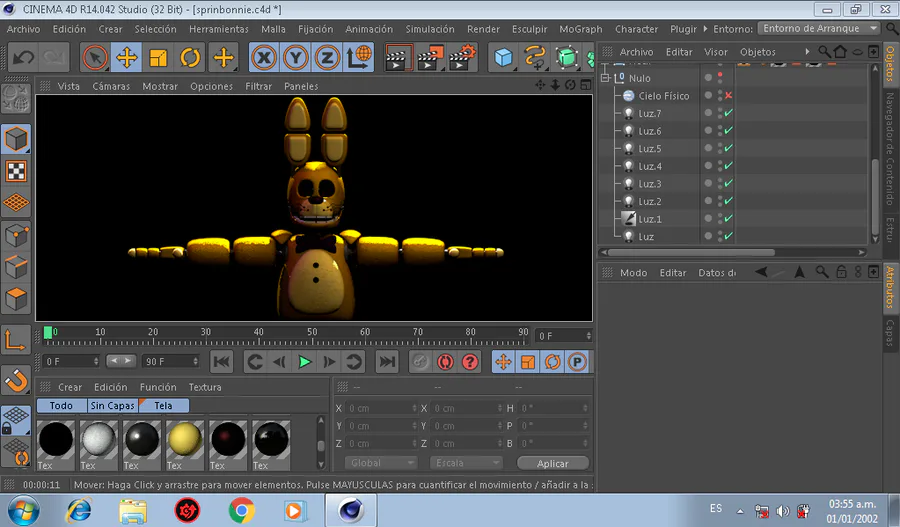Open Google Chrome from the taskbar
This screenshot has height=527, width=900.
[x=241, y=511]
